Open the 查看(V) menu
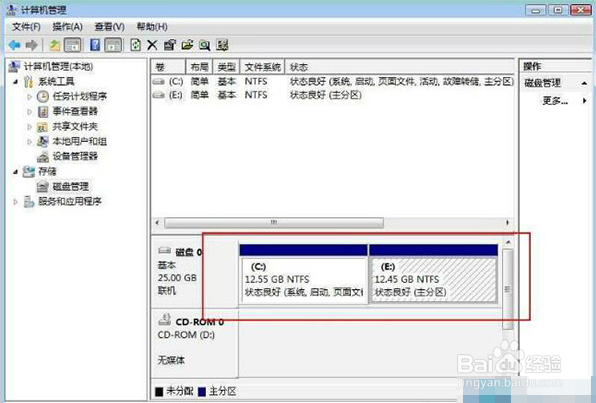 [109, 27]
